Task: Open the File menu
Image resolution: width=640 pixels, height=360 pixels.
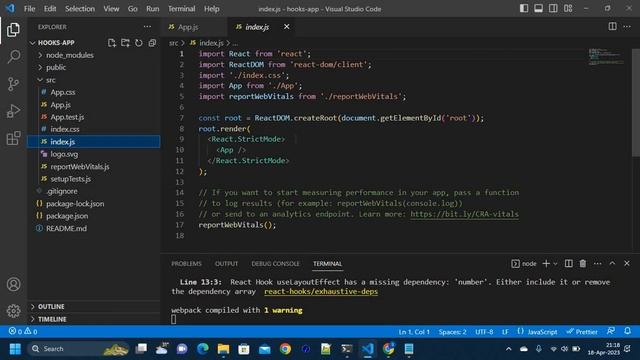Action: click(x=29, y=9)
